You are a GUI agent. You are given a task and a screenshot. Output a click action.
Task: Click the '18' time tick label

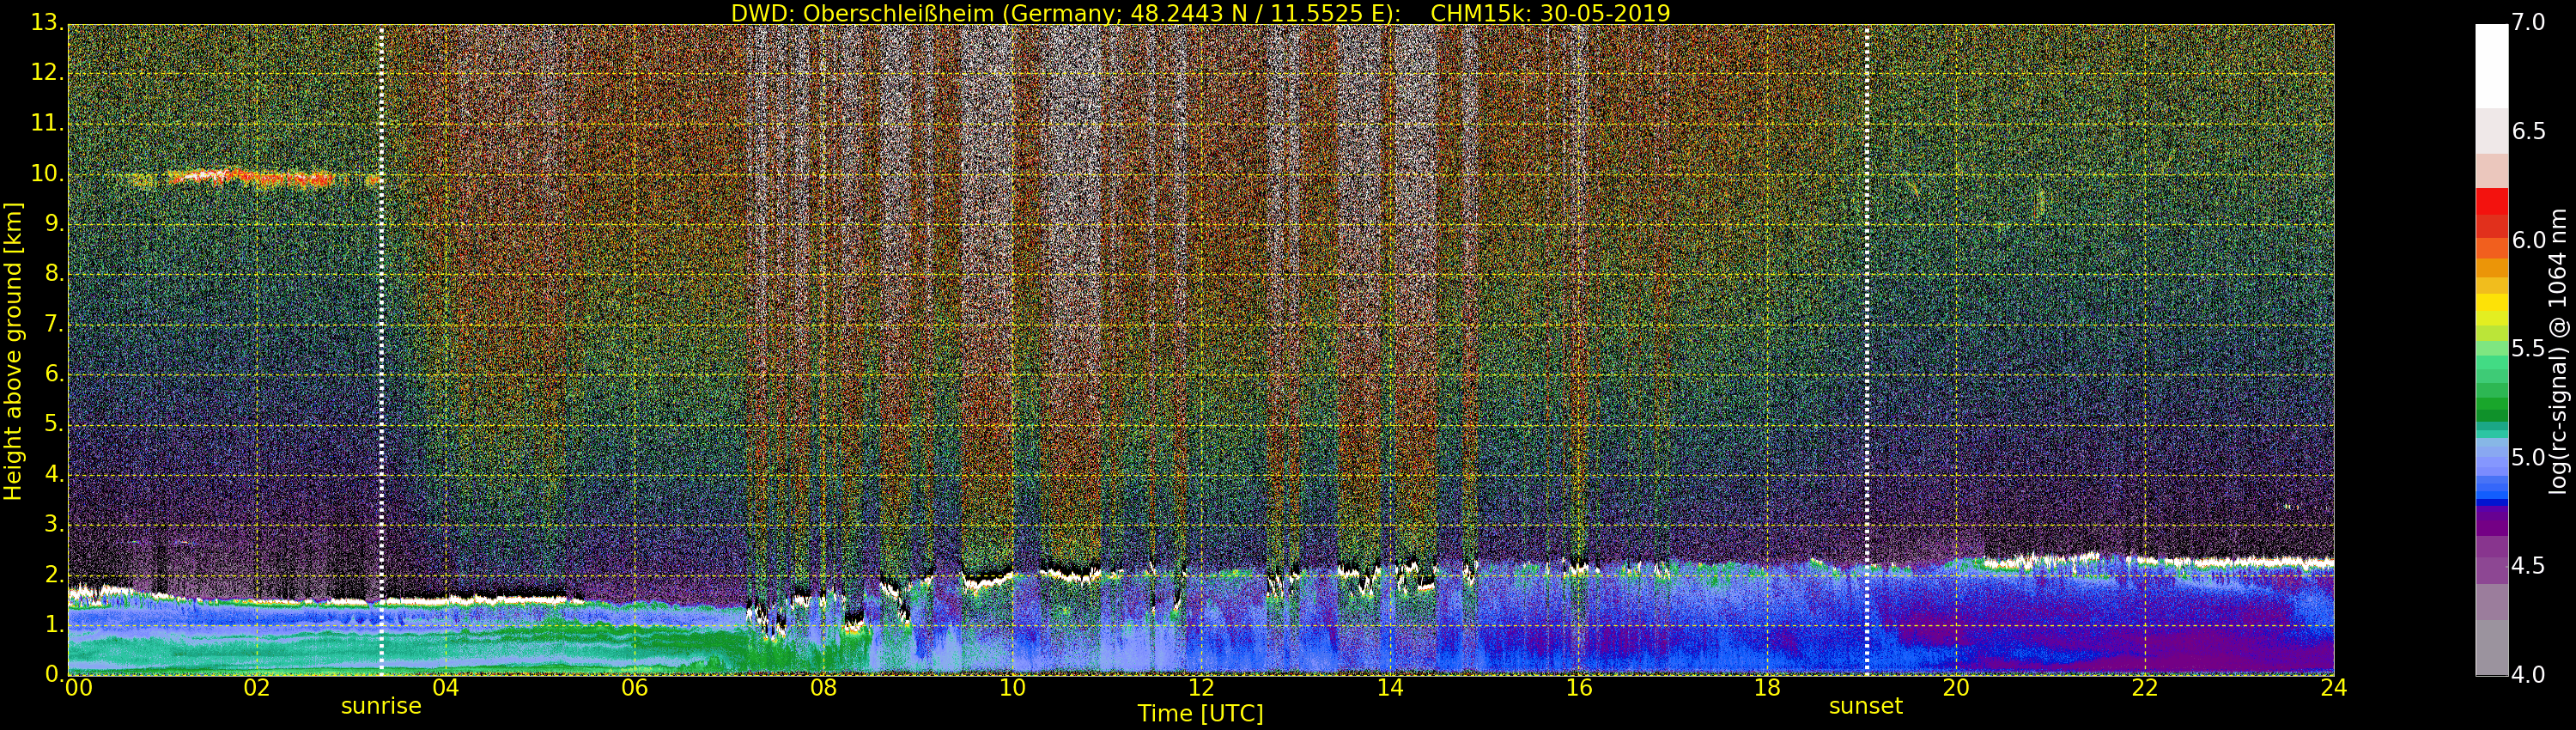point(1767,688)
